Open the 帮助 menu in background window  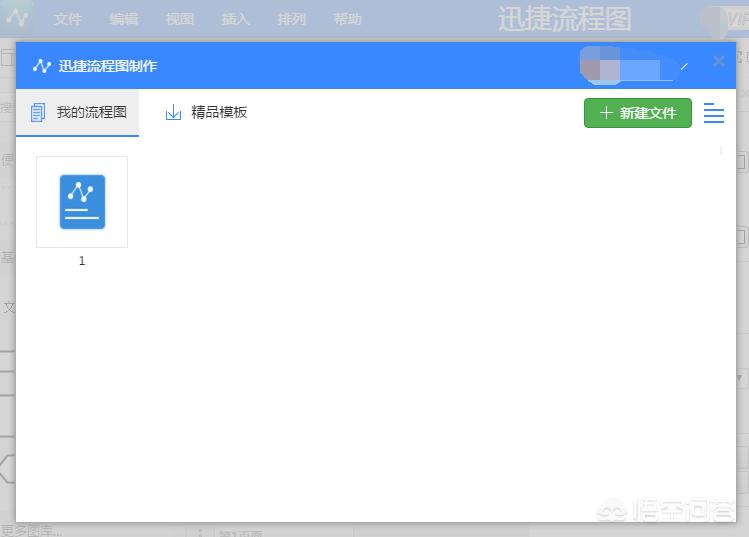point(347,19)
